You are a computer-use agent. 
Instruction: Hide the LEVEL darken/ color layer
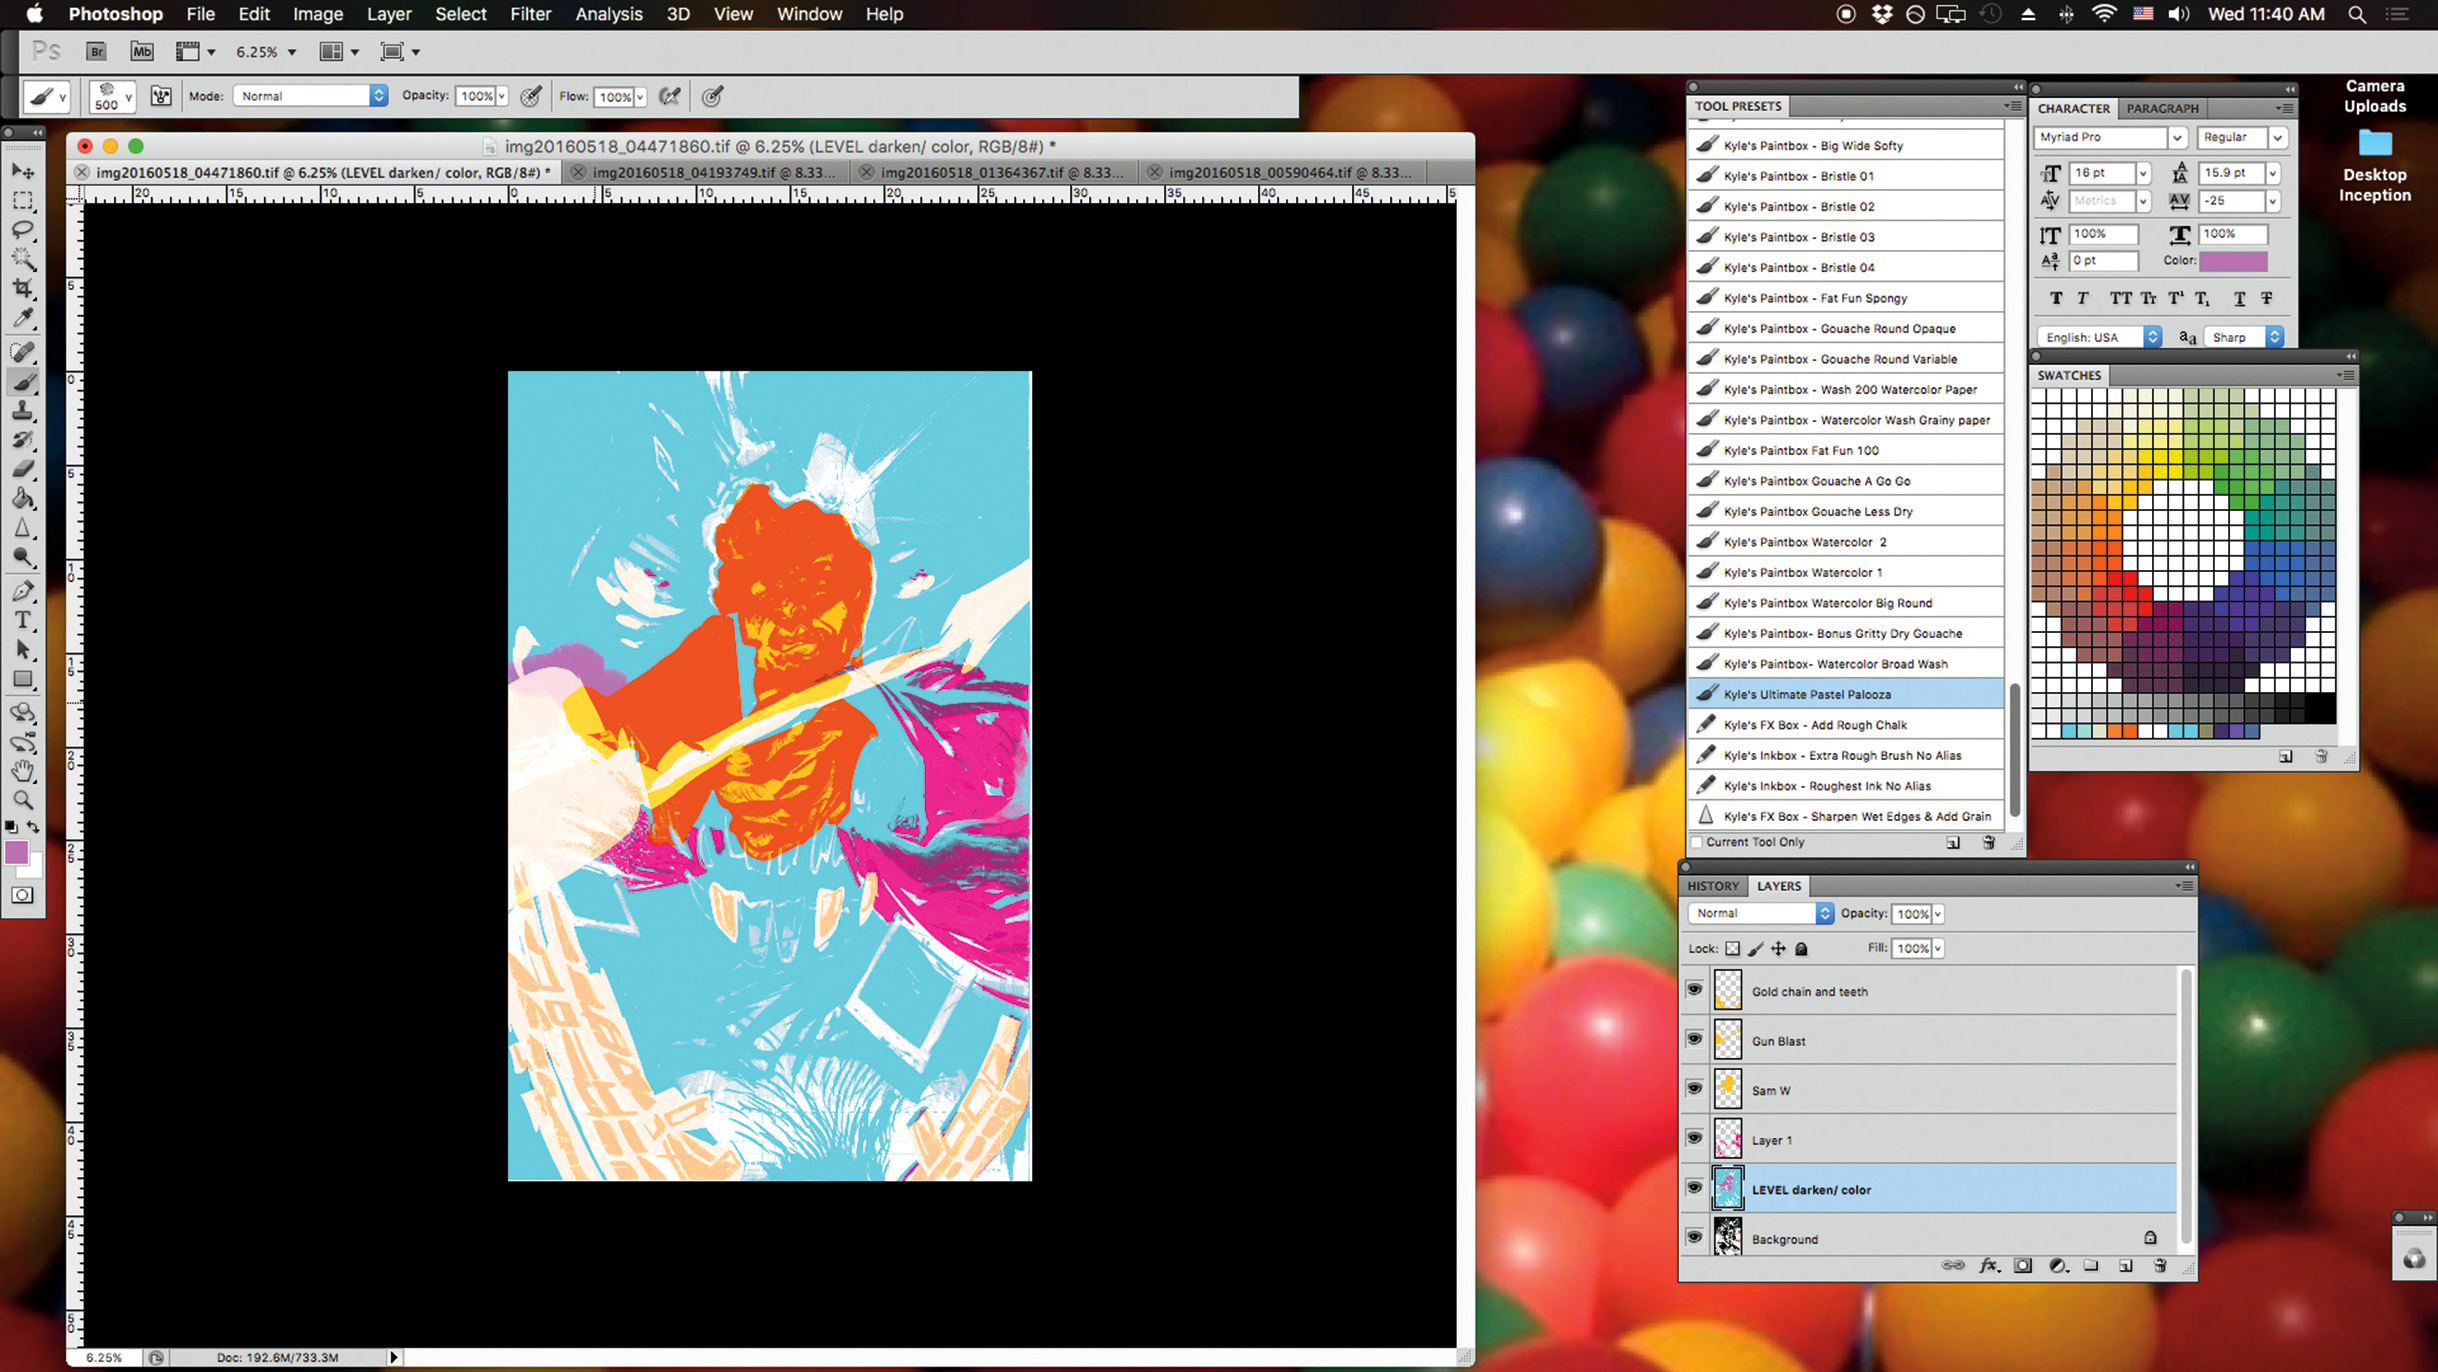1695,1188
